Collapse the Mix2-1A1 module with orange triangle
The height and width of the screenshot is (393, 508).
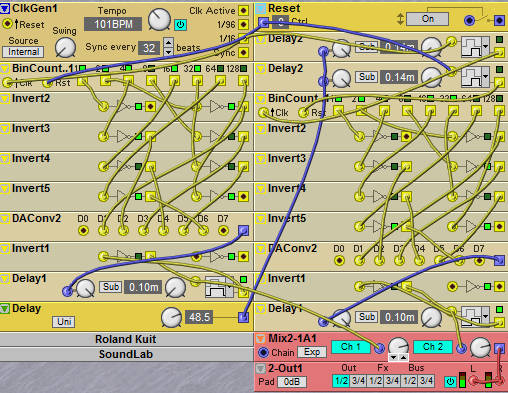point(260,339)
